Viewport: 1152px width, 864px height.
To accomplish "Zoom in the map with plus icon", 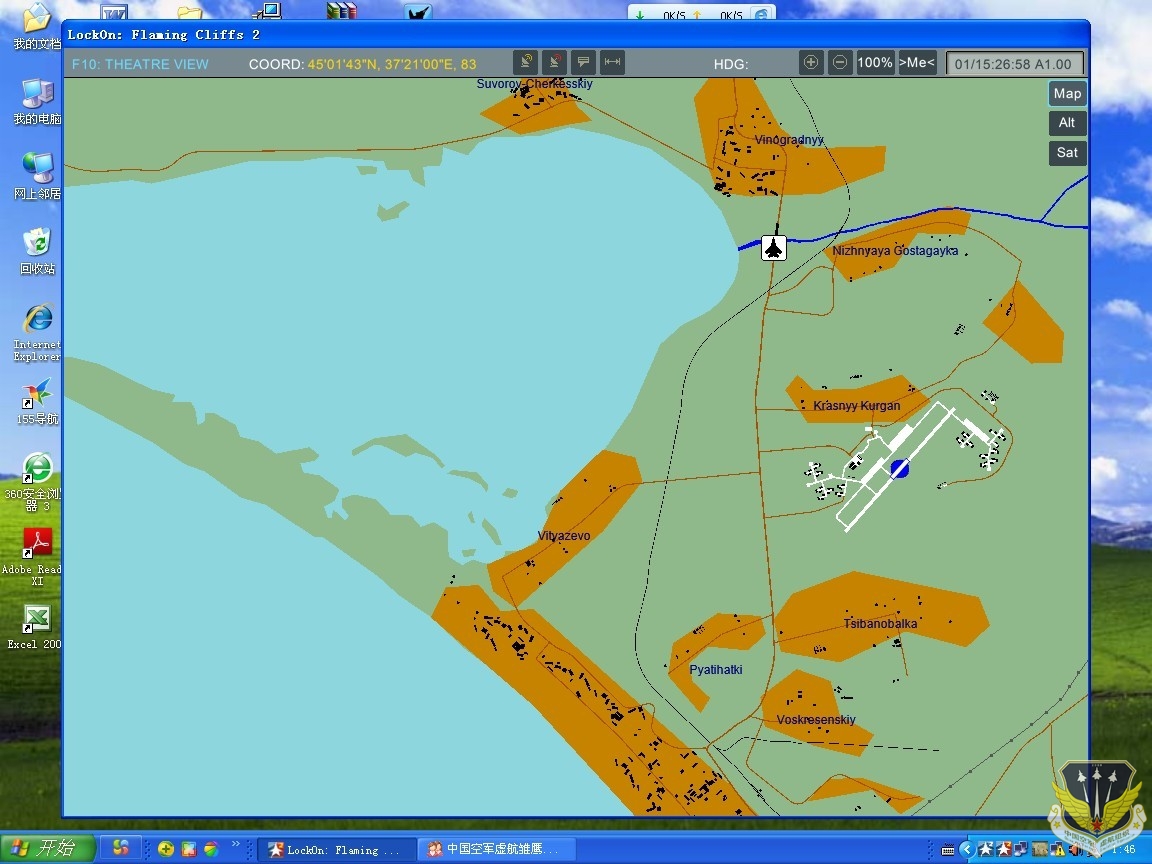I will click(811, 62).
